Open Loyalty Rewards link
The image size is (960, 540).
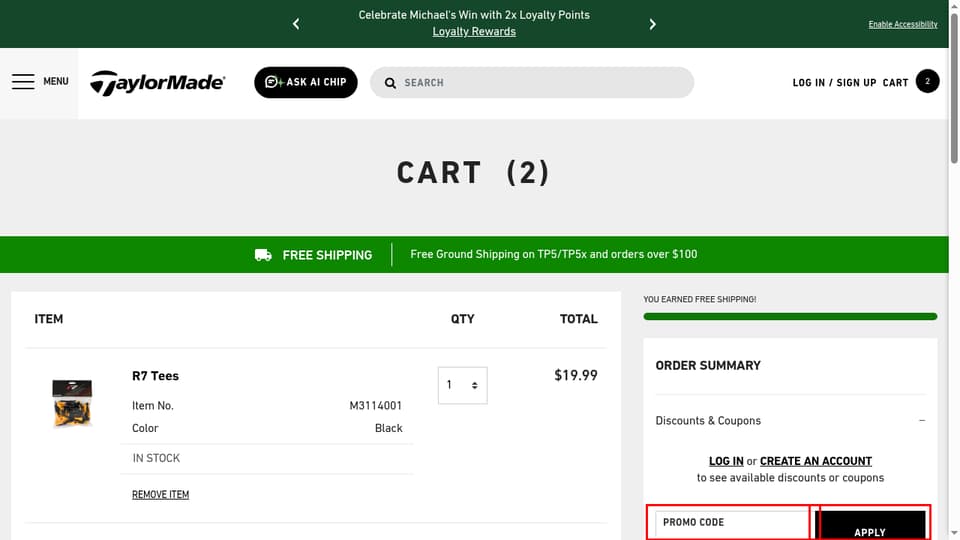tap(474, 31)
